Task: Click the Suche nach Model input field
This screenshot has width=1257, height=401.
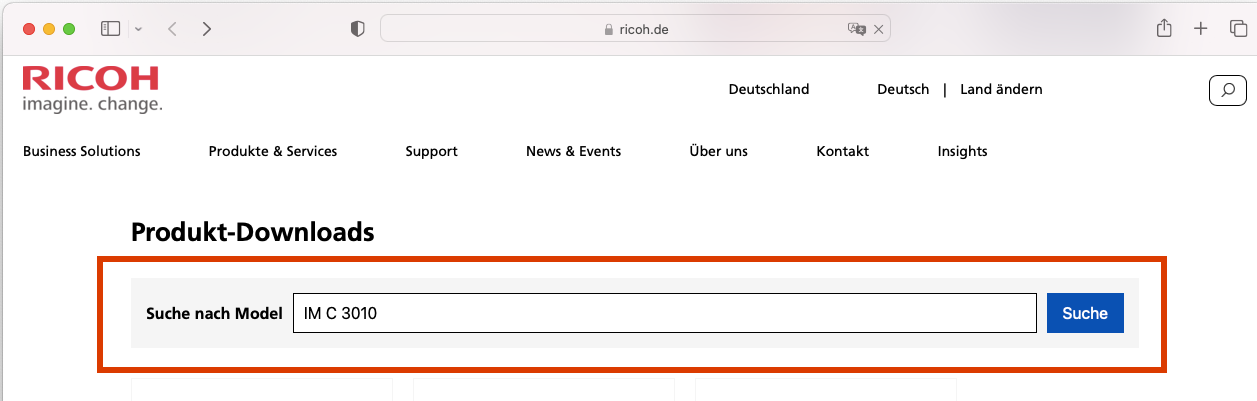Action: [665, 313]
